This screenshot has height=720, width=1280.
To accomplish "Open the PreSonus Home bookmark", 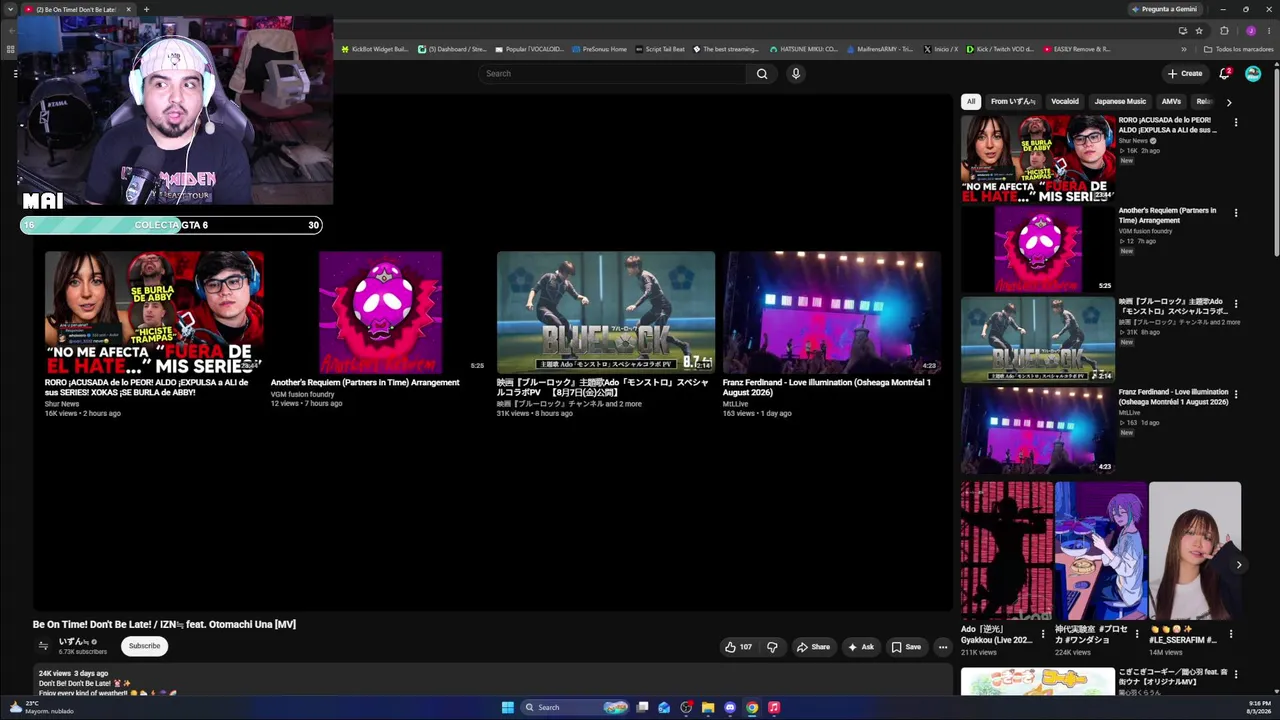I will [599, 49].
